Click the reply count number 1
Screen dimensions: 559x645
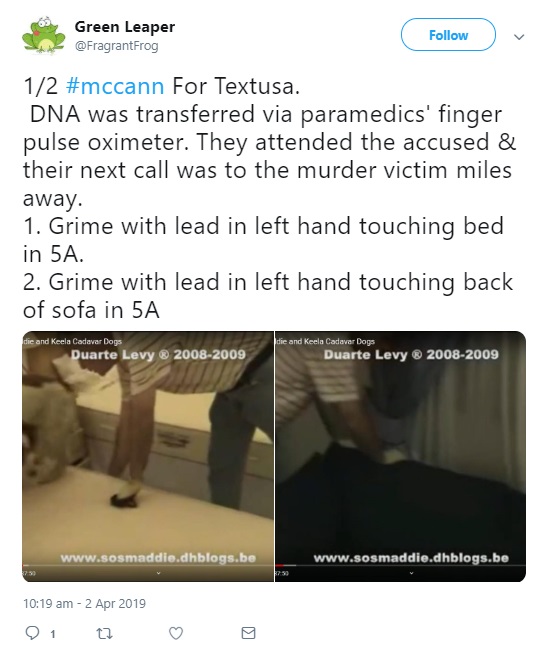point(53,634)
